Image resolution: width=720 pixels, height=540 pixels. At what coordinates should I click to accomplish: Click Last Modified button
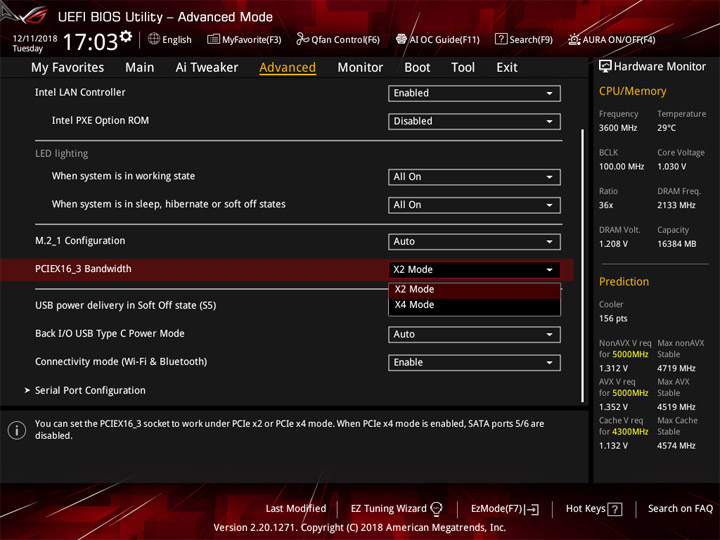click(296, 509)
